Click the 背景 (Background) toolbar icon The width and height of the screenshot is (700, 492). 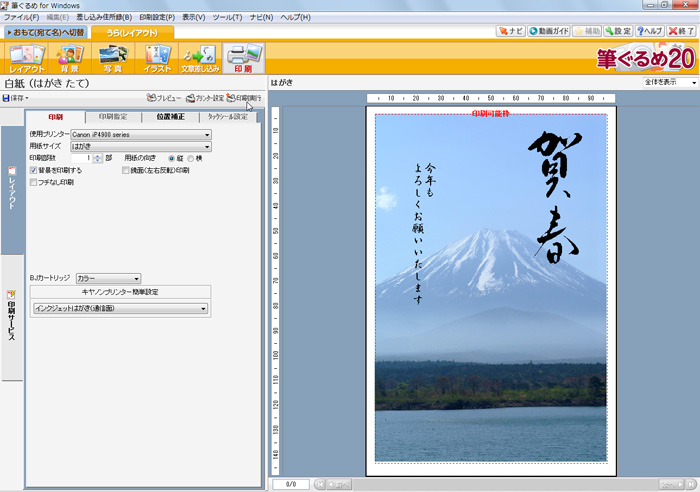[x=70, y=58]
